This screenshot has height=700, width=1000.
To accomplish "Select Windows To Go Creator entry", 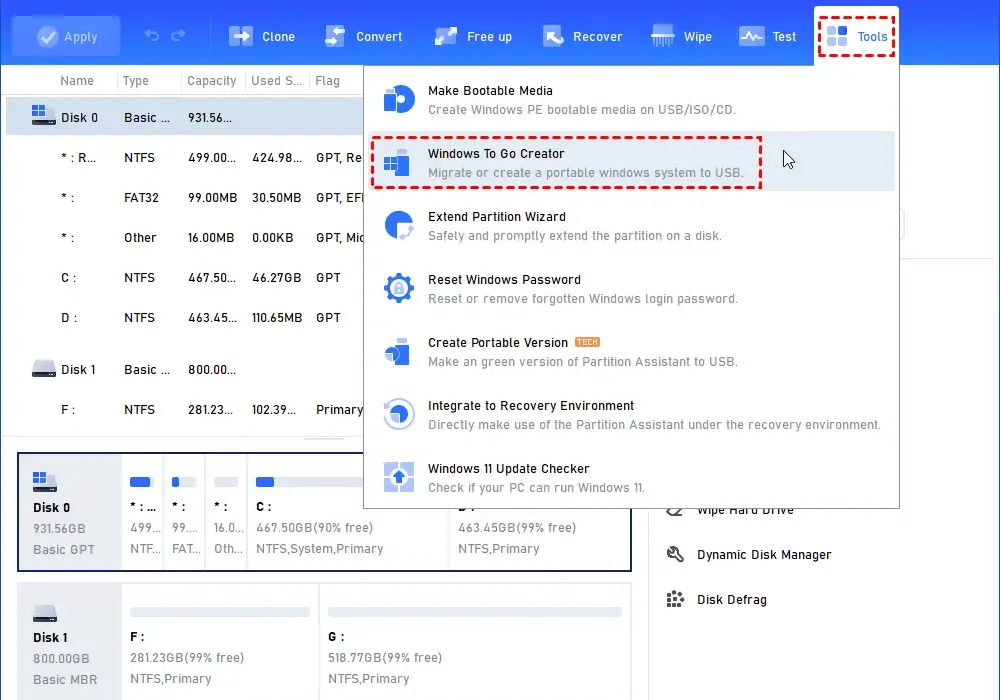I will [x=631, y=163].
